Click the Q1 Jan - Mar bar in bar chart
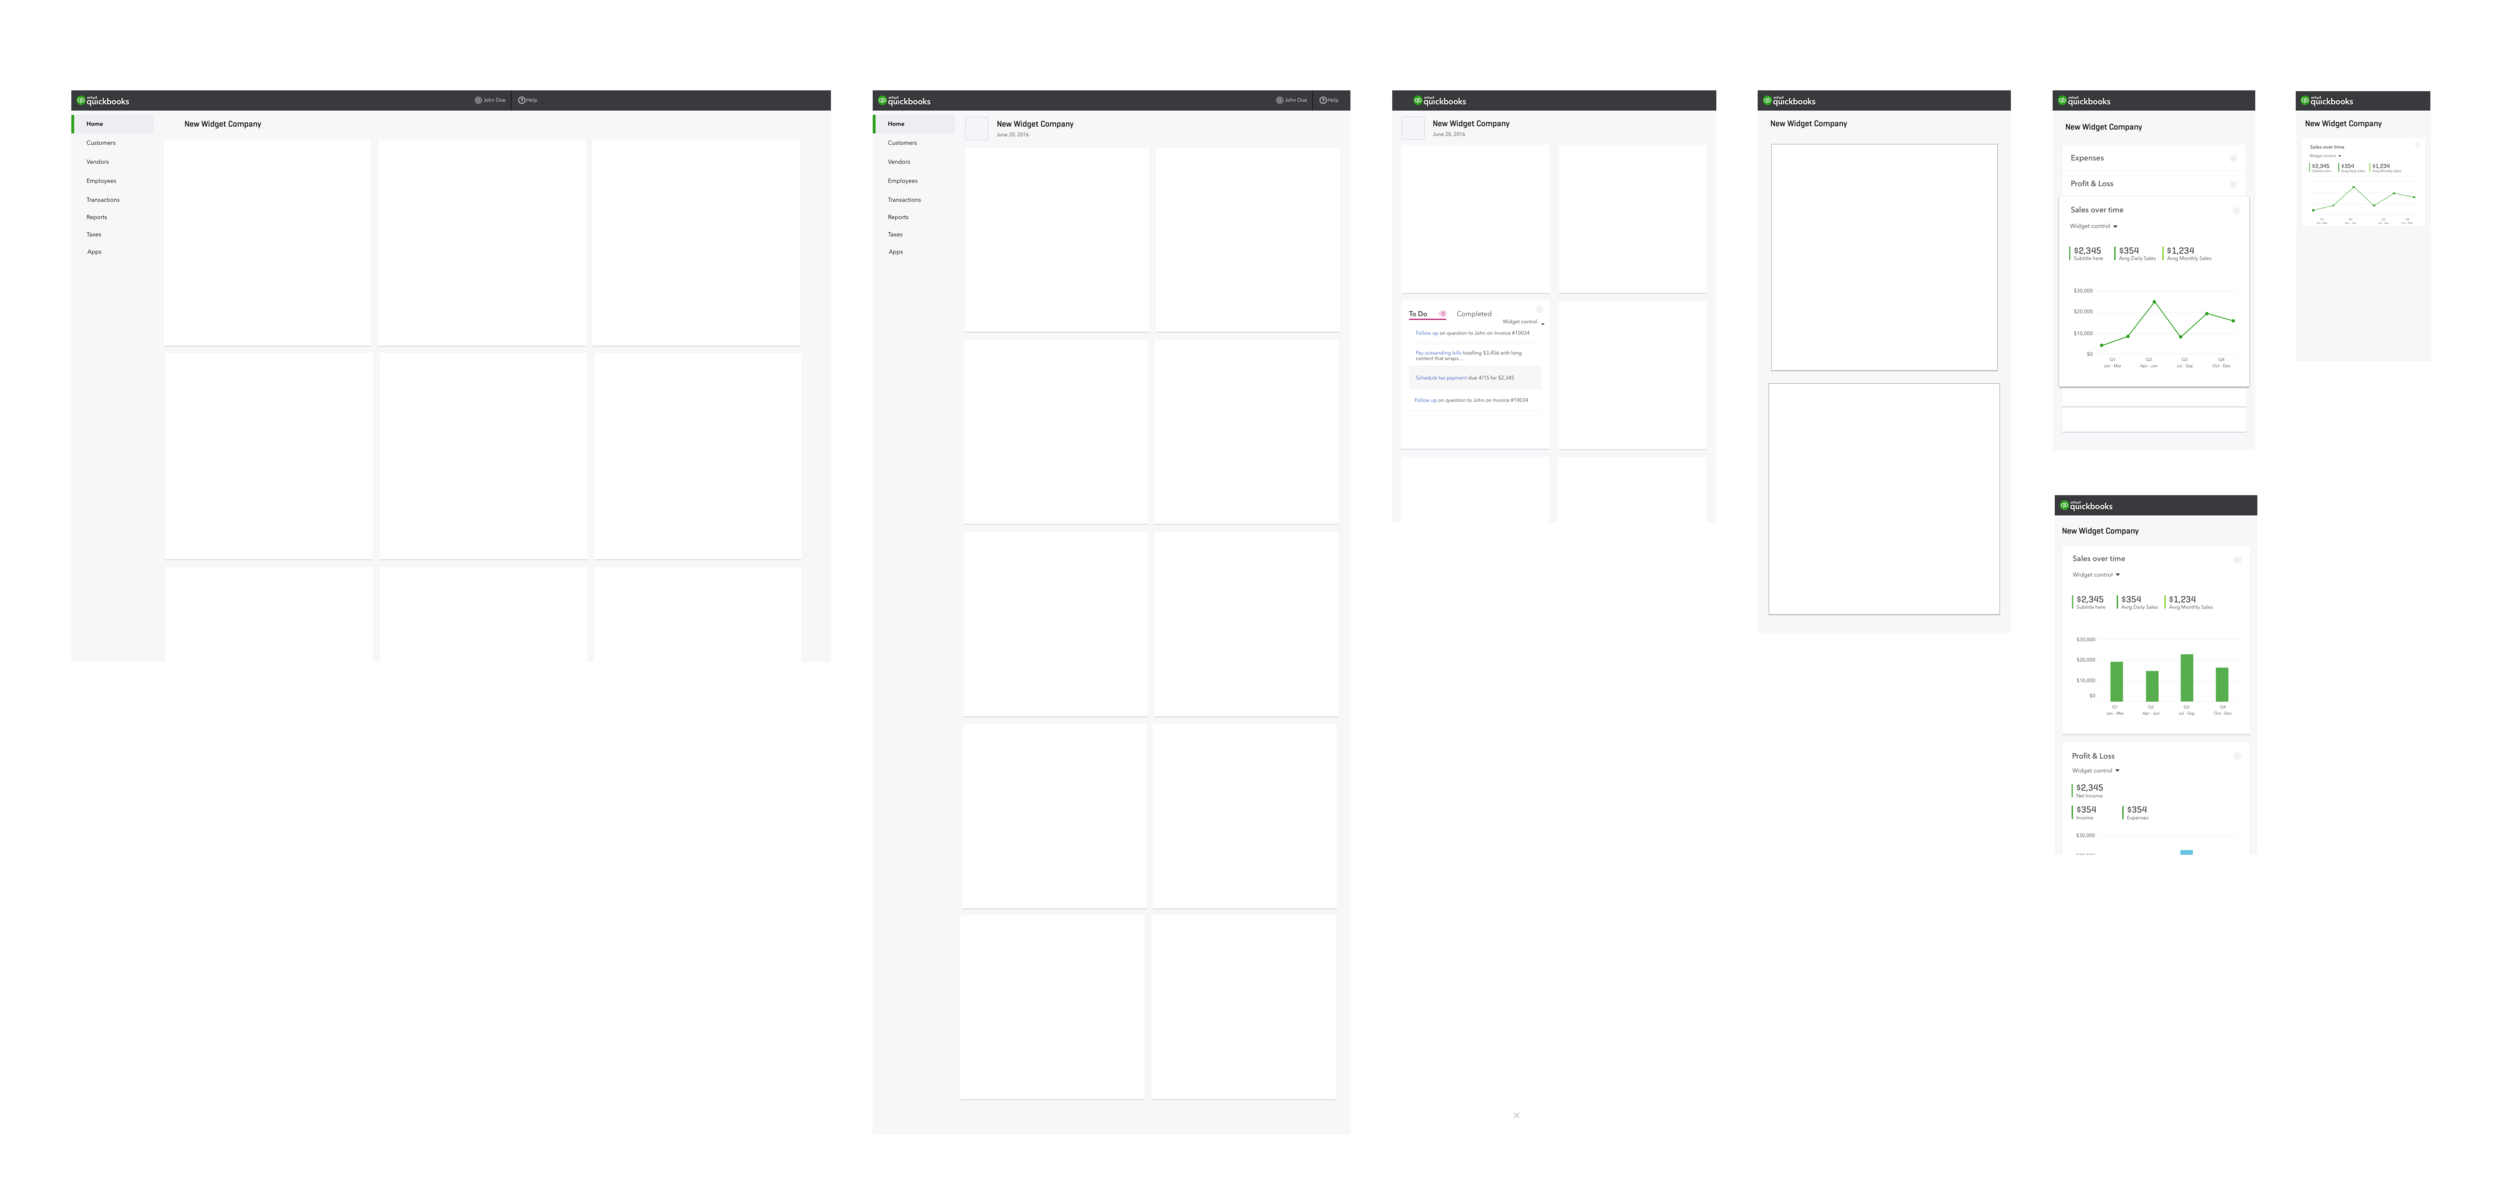This screenshot has width=2500, height=1190. 2116,681
